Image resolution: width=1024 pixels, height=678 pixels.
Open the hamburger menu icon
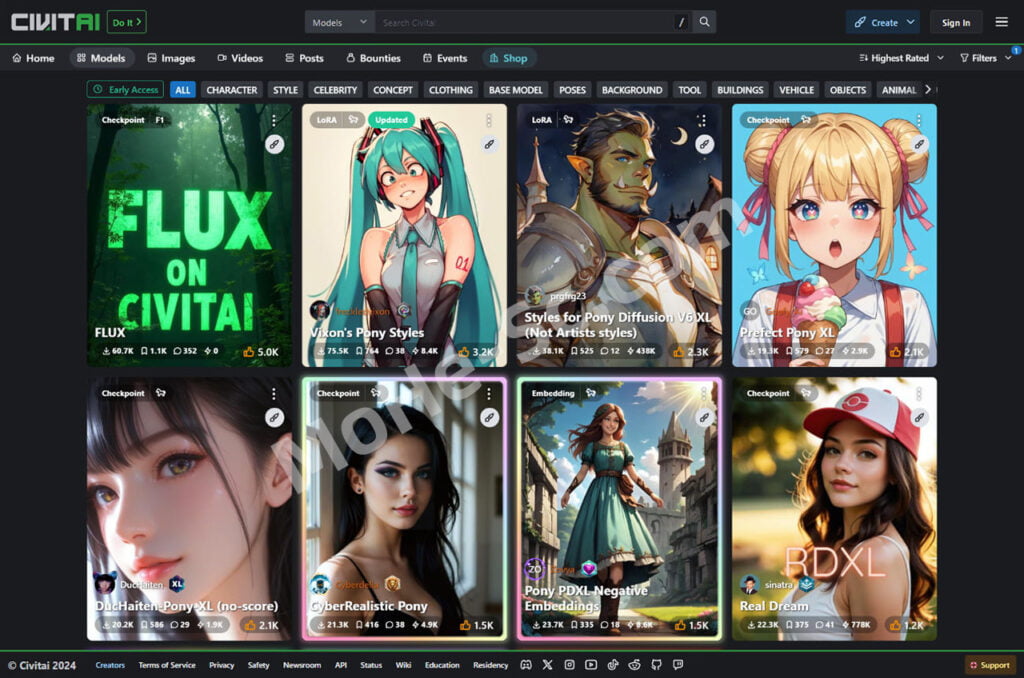click(x=1001, y=22)
